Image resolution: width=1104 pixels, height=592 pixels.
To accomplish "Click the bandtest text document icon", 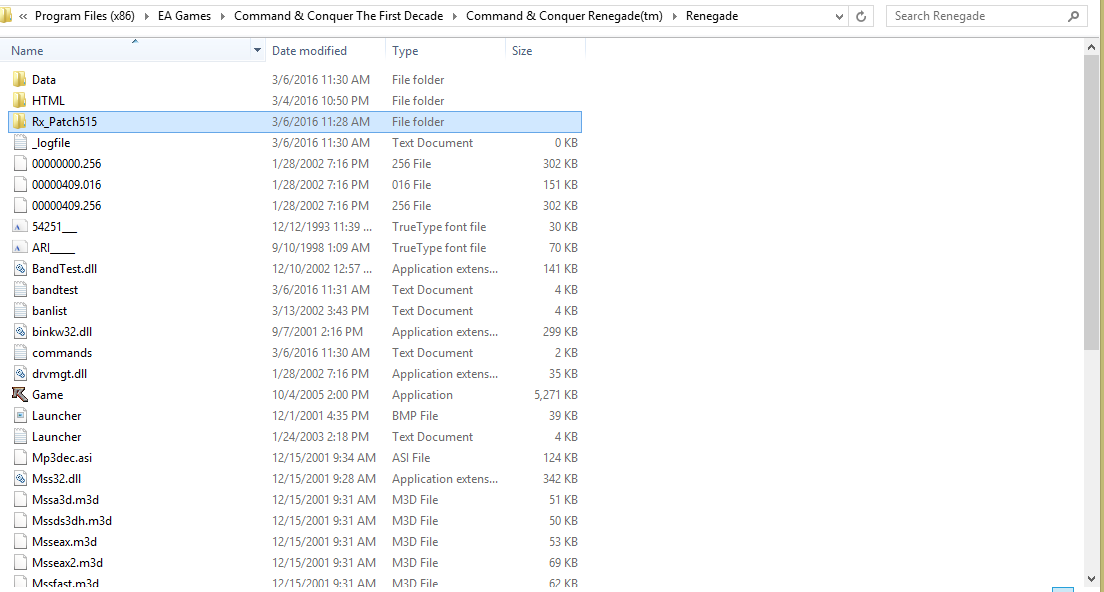I will pos(20,290).
